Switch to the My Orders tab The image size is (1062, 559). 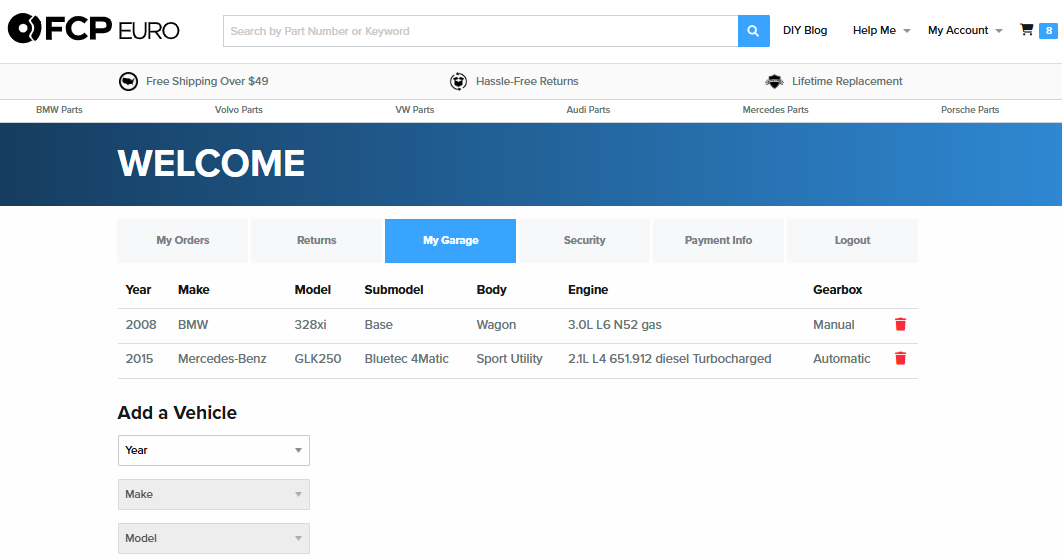(183, 241)
